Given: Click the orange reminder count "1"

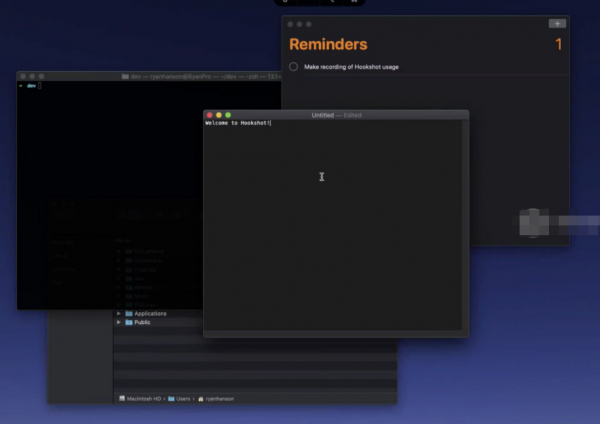Looking at the screenshot, I should point(559,44).
